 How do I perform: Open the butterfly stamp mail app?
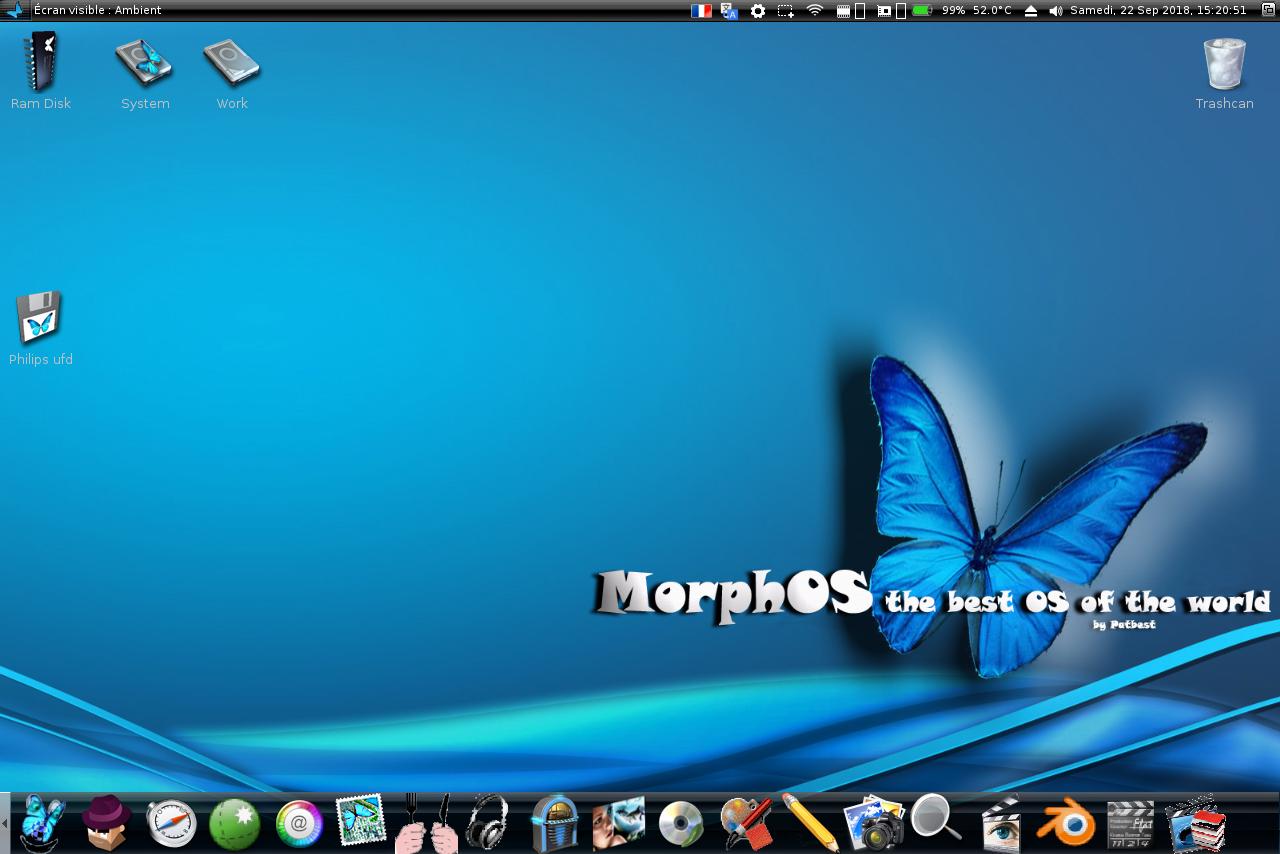tap(360, 822)
